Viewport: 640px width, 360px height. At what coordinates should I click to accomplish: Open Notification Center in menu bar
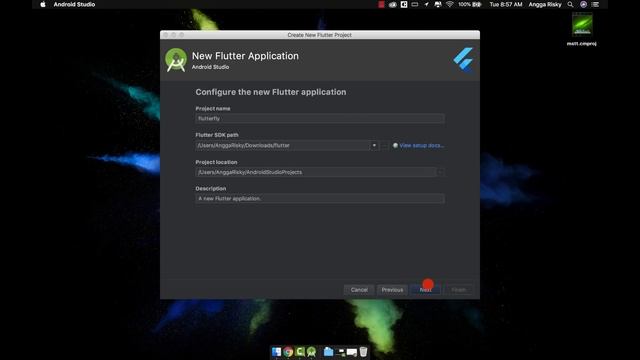[x=596, y=4]
